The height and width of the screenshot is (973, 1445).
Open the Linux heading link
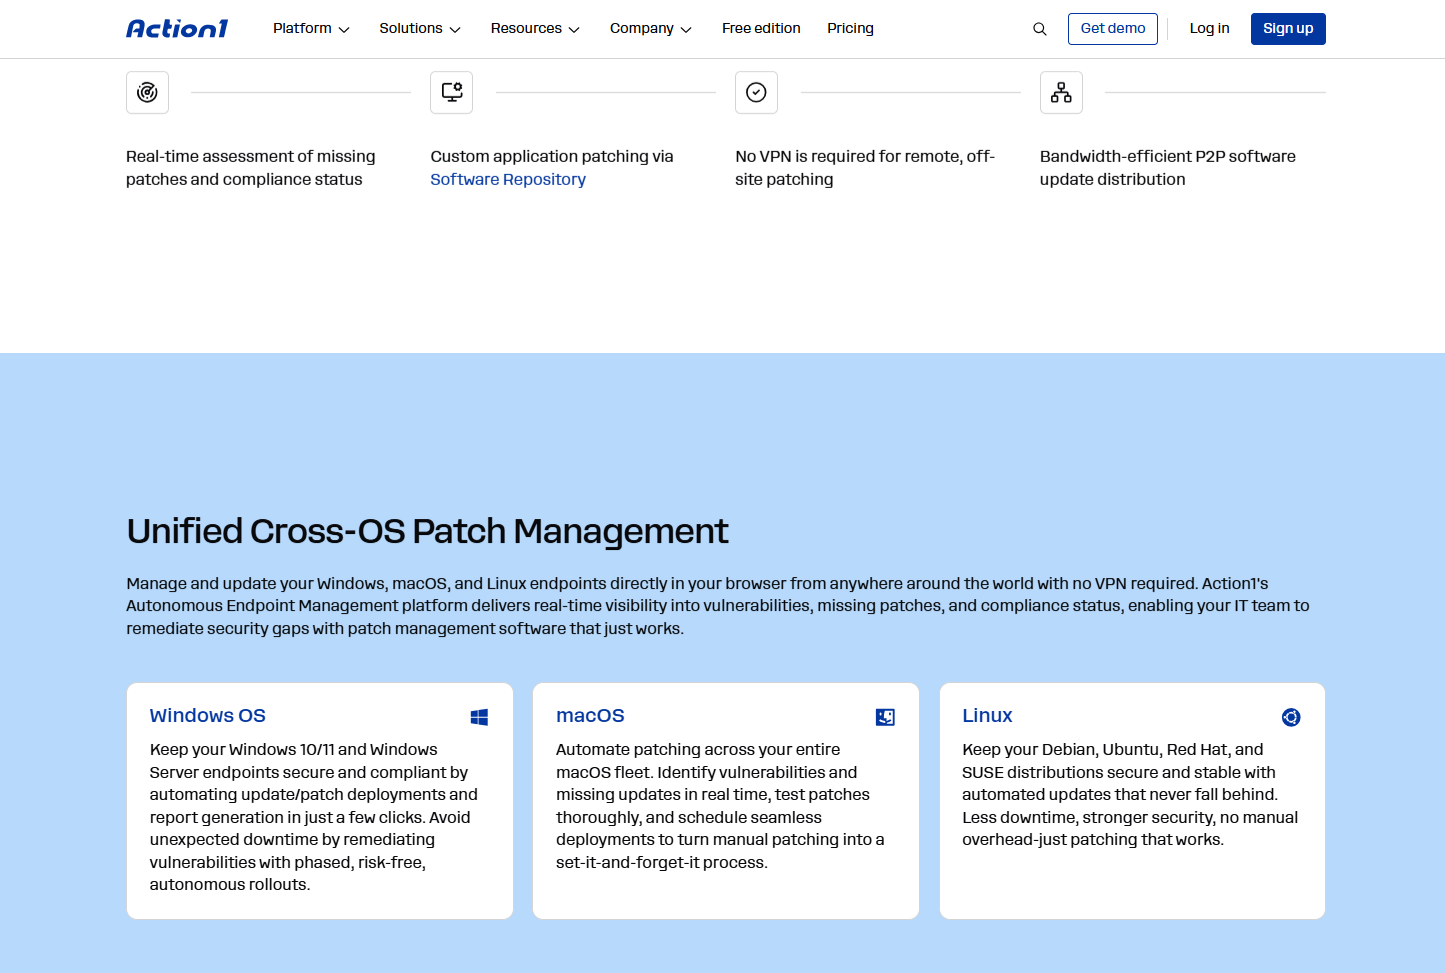click(987, 716)
